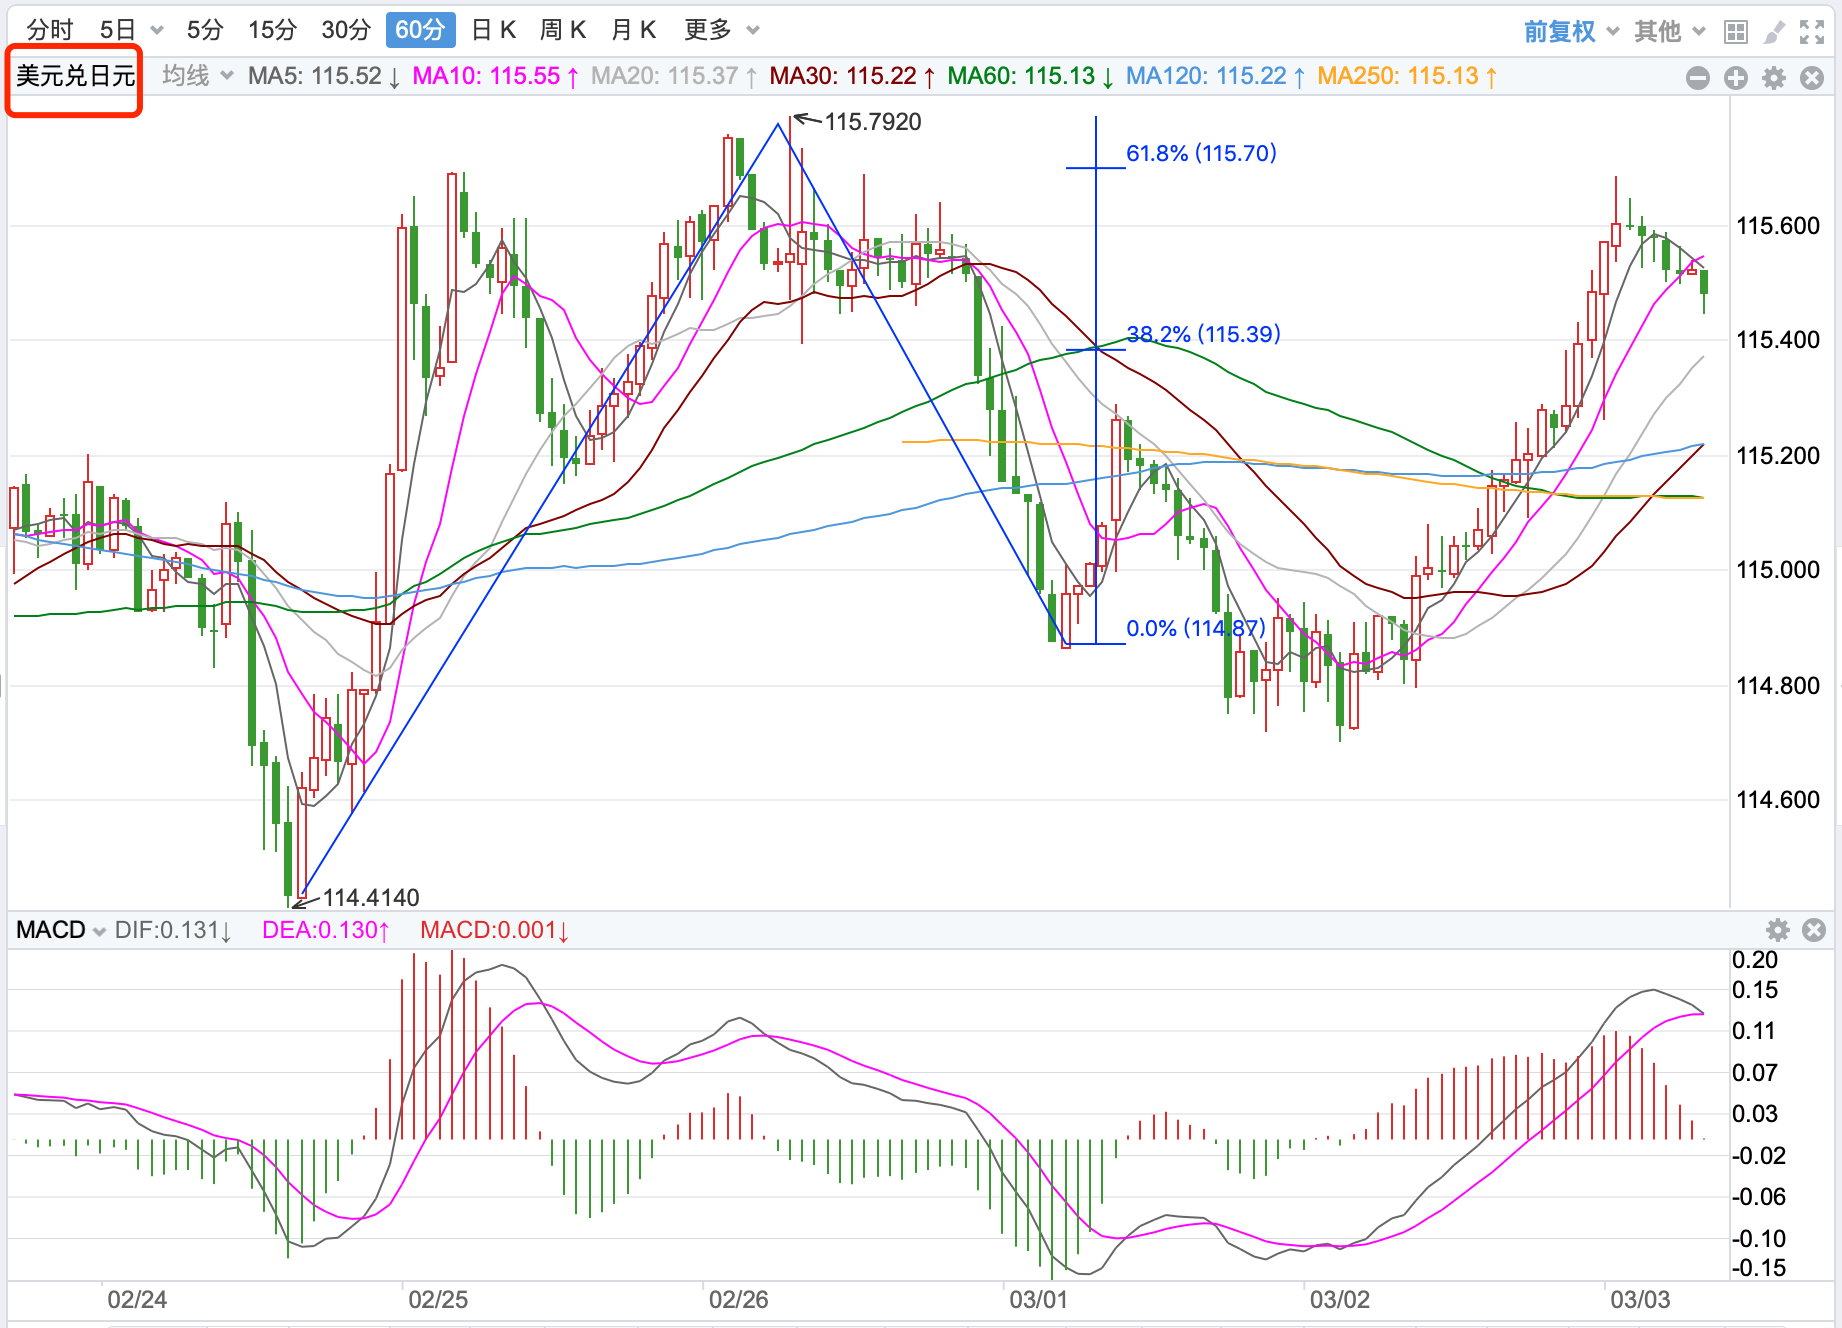The image size is (1842, 1328).
Task: Click the 114.4140 low price marker
Action: coord(371,898)
